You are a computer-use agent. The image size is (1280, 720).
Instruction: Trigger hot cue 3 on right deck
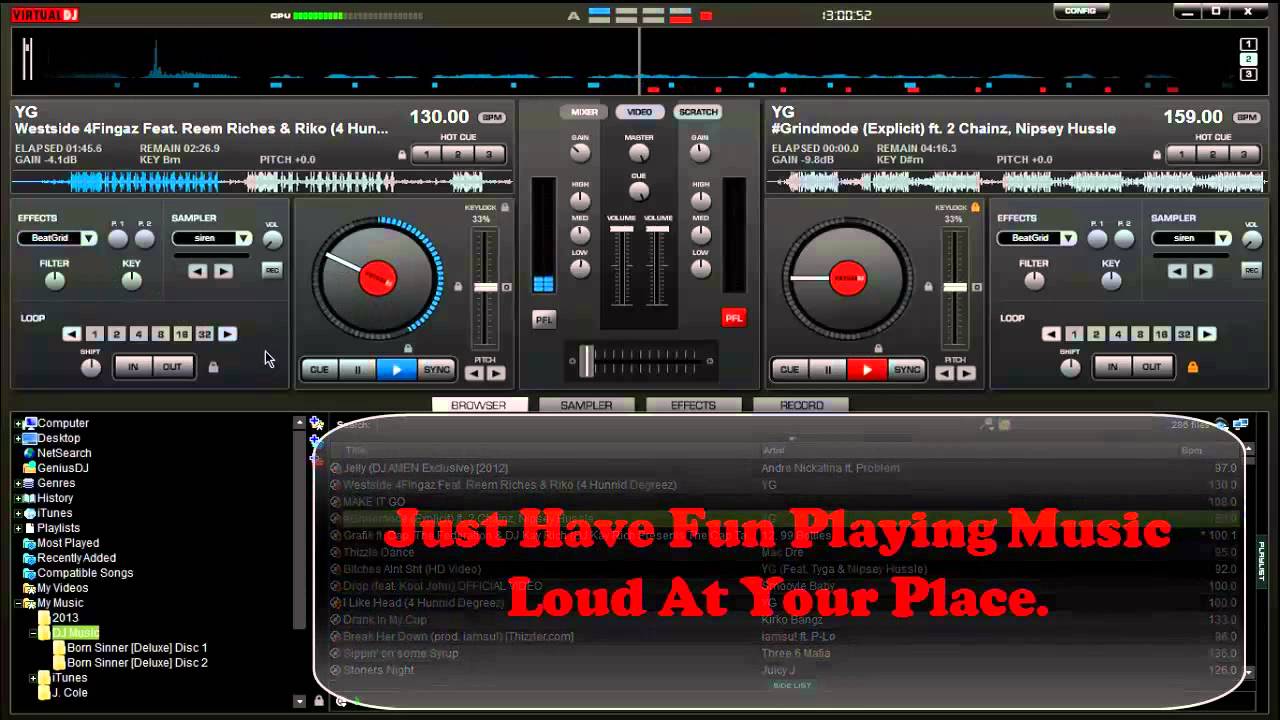1243,155
